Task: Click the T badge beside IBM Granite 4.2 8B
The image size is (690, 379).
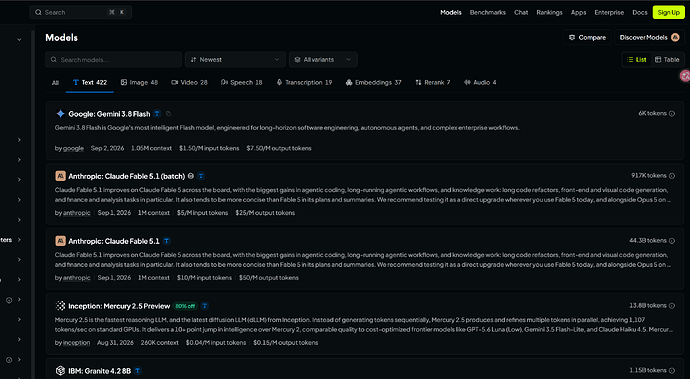Action: tap(138, 371)
